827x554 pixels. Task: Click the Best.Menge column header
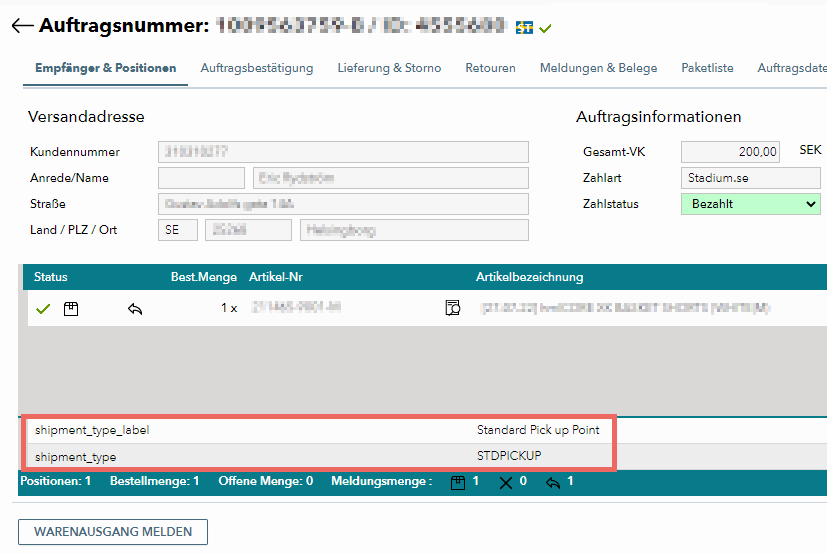tap(204, 277)
